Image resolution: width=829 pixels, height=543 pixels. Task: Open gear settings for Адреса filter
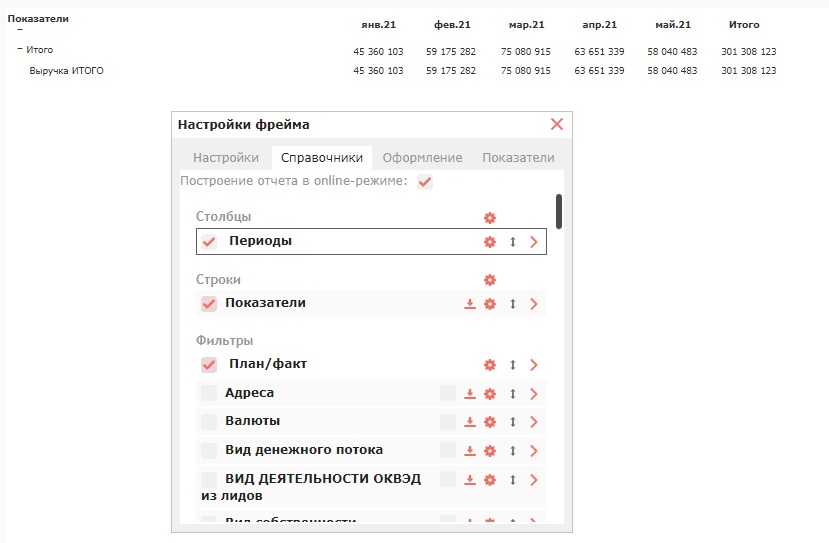coord(490,394)
